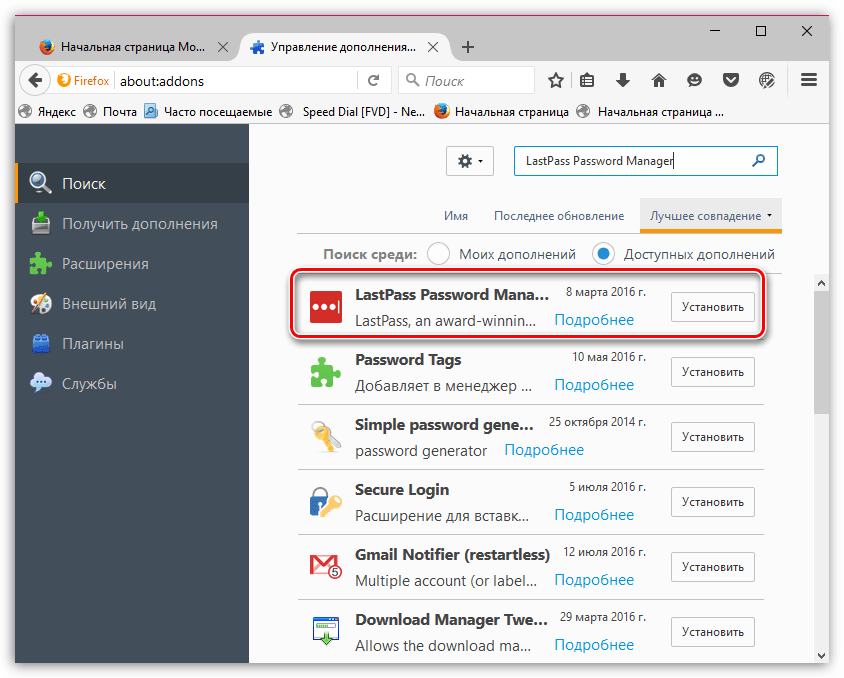
Task: Click the Gmail Notifier envelope icon
Action: tap(326, 566)
